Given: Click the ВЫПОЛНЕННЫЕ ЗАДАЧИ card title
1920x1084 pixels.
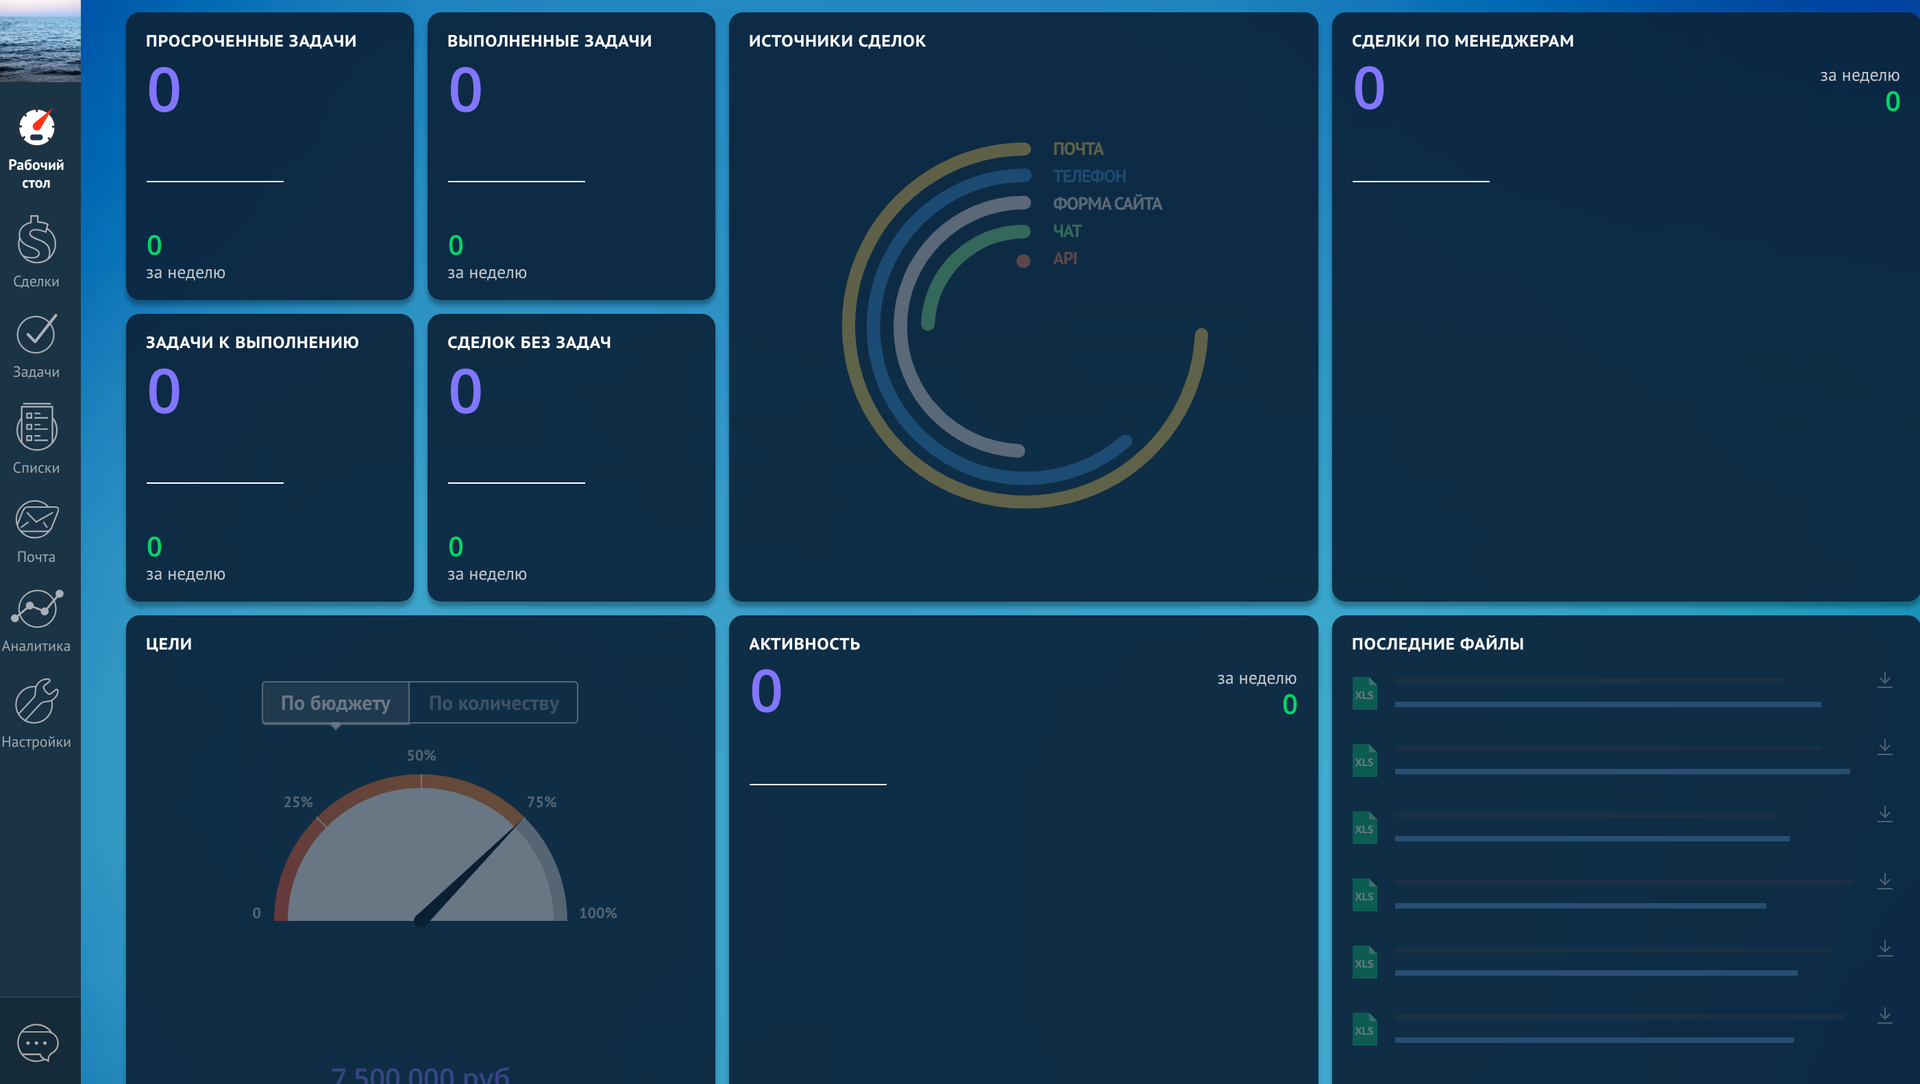Looking at the screenshot, I should [549, 41].
